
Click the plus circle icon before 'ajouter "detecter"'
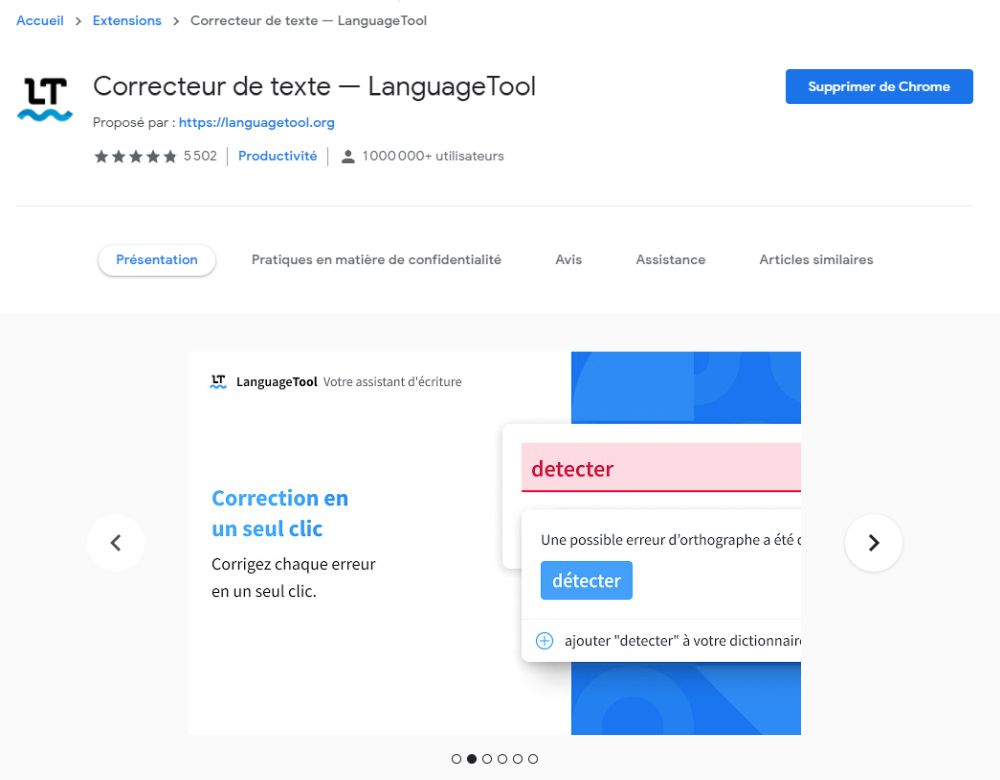[x=544, y=640]
